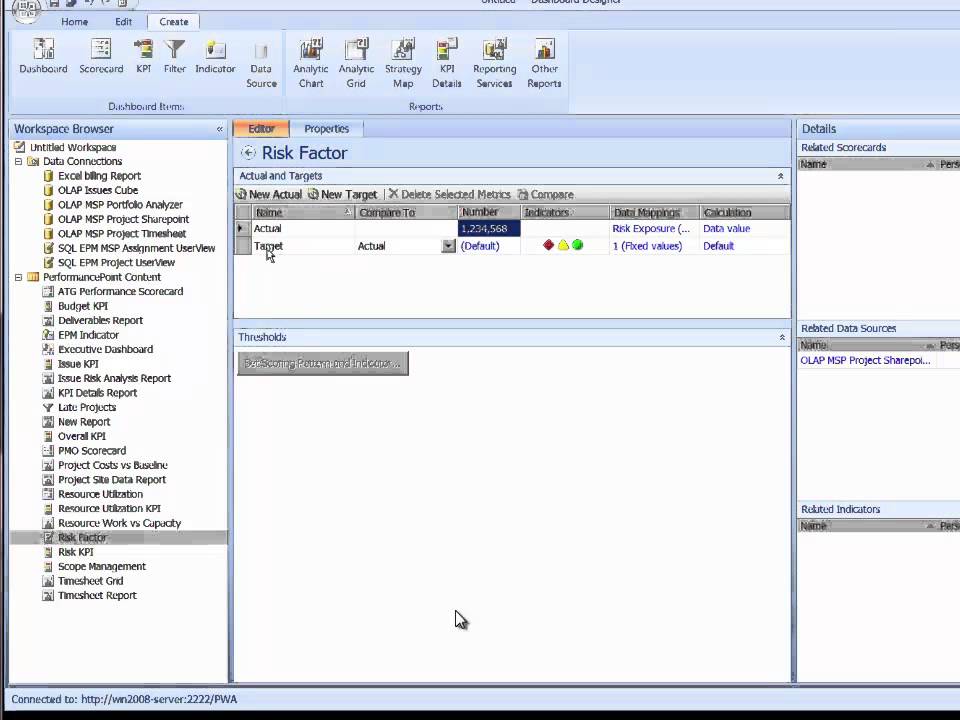This screenshot has height=720, width=960.
Task: Select the Untitled Workspace root node
Action: (x=73, y=148)
